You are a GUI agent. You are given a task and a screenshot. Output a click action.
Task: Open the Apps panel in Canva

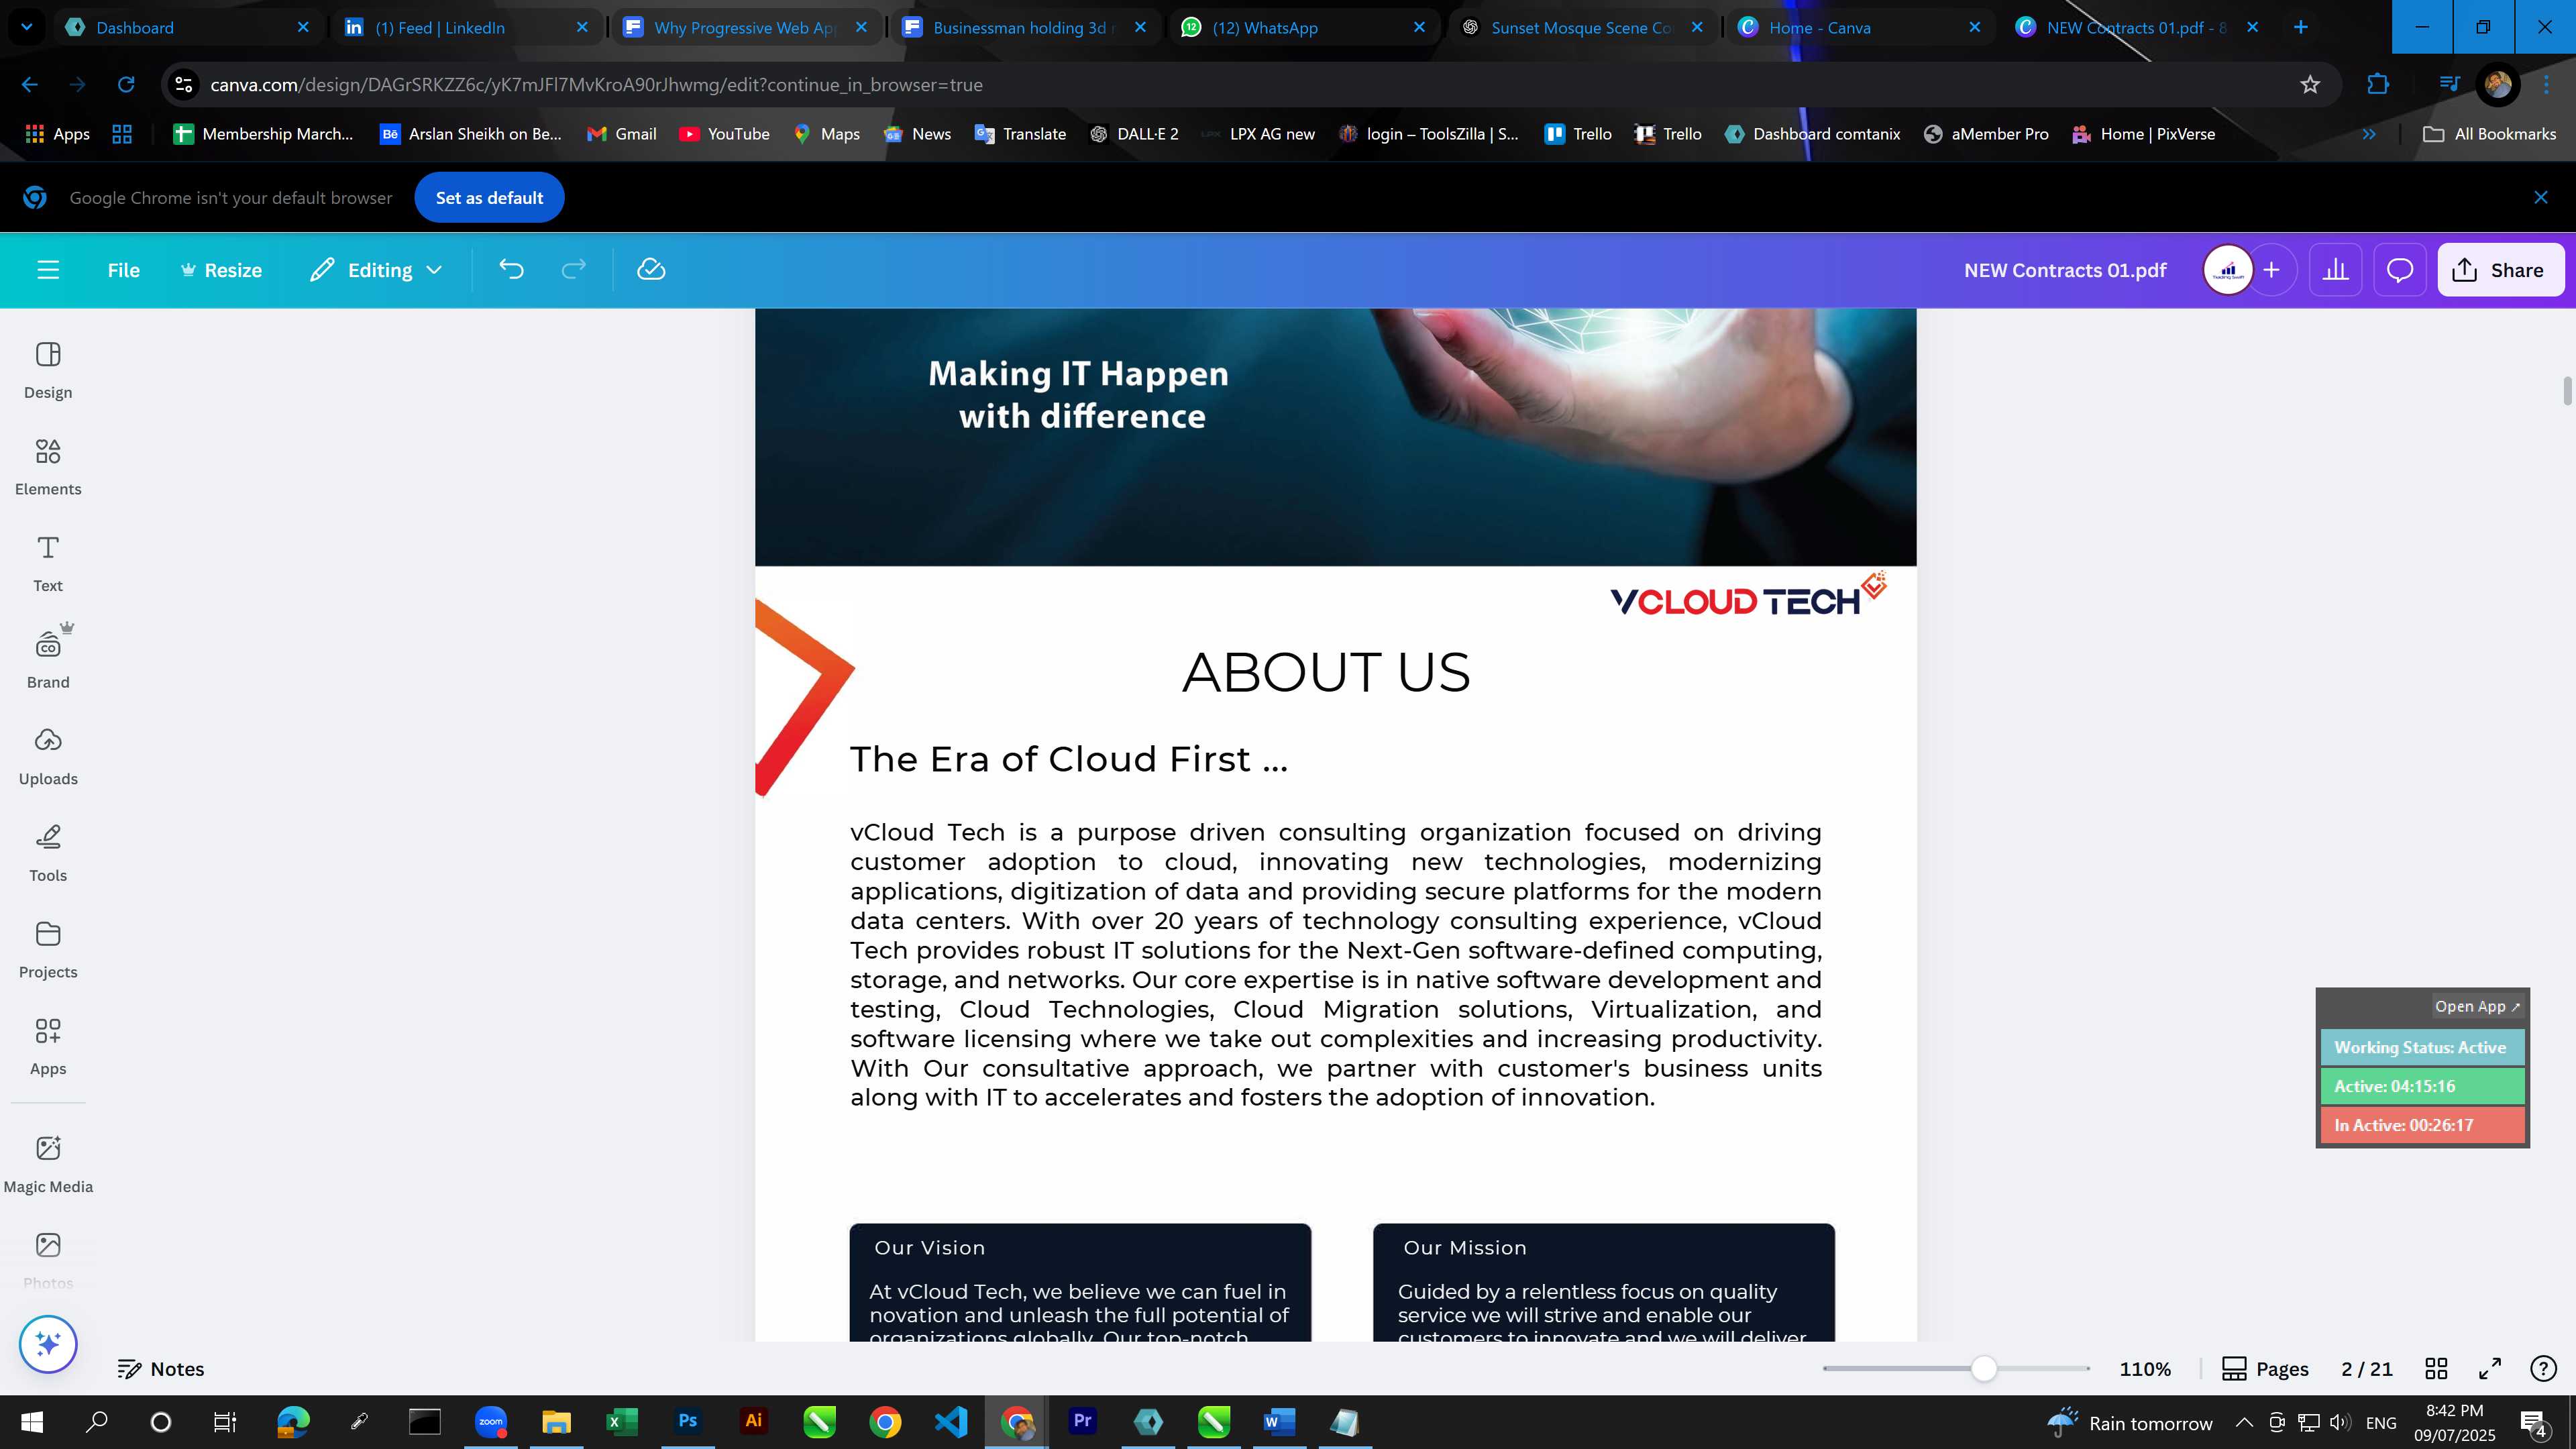coord(48,1047)
